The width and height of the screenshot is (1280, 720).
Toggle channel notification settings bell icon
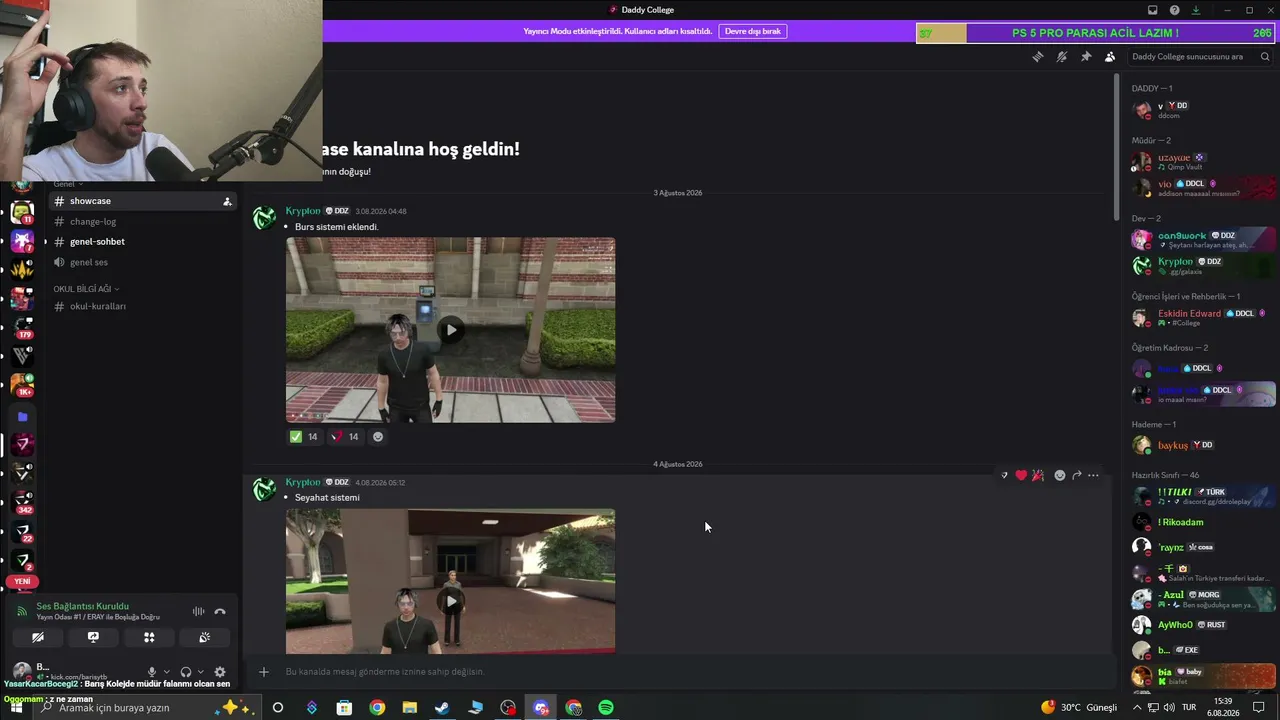click(x=1062, y=57)
